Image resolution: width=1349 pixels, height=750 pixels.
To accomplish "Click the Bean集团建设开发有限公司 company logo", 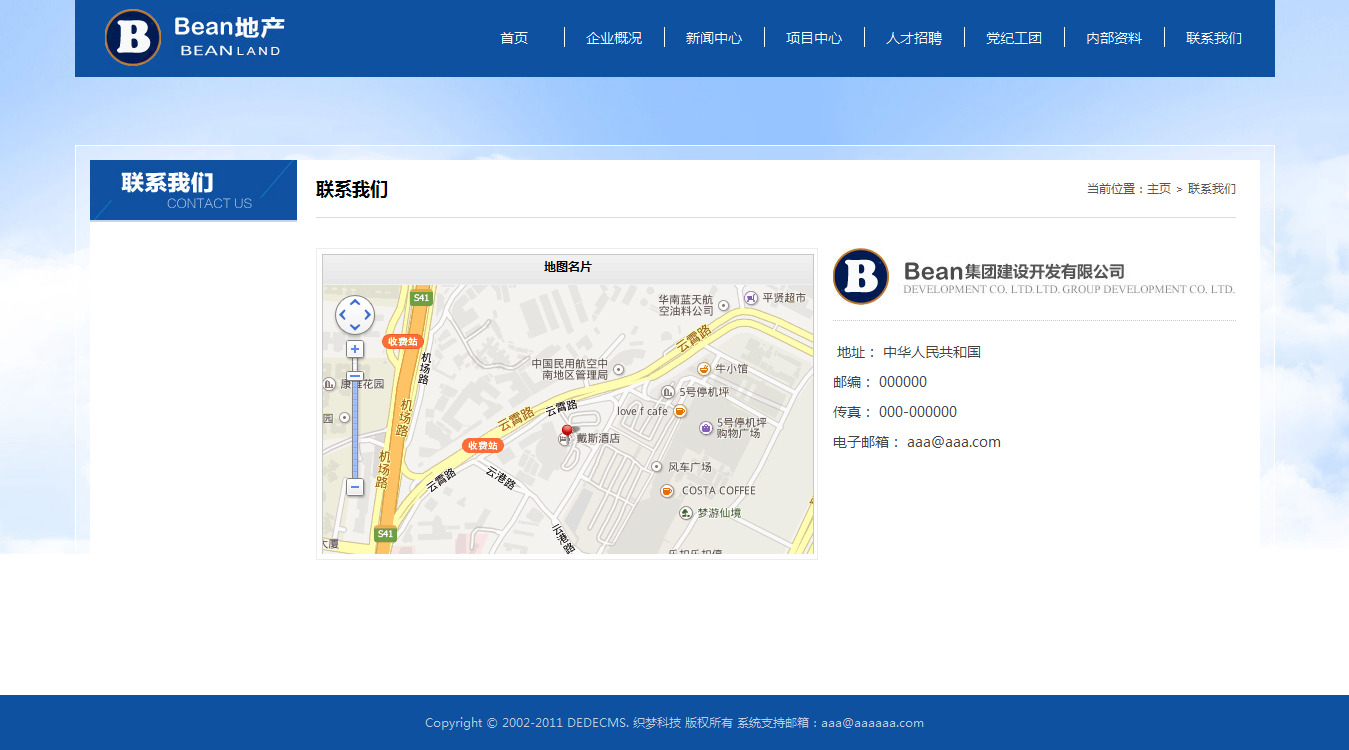I will (1034, 277).
